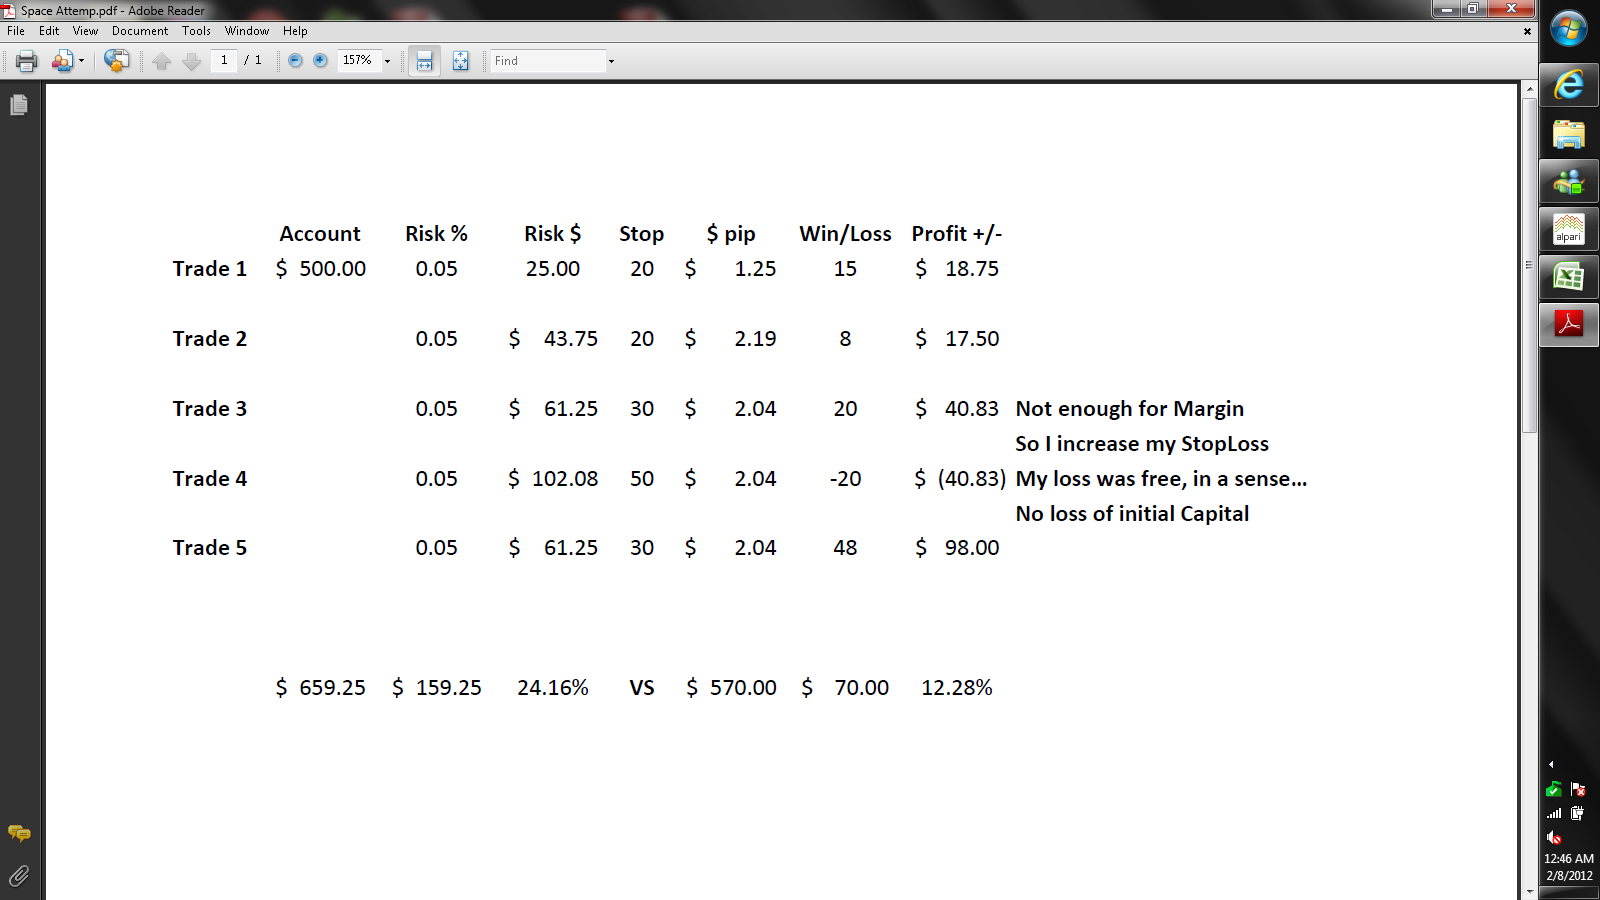Viewport: 1600px width, 900px height.
Task: Click the 'Trade 5' row label
Action: tap(210, 548)
